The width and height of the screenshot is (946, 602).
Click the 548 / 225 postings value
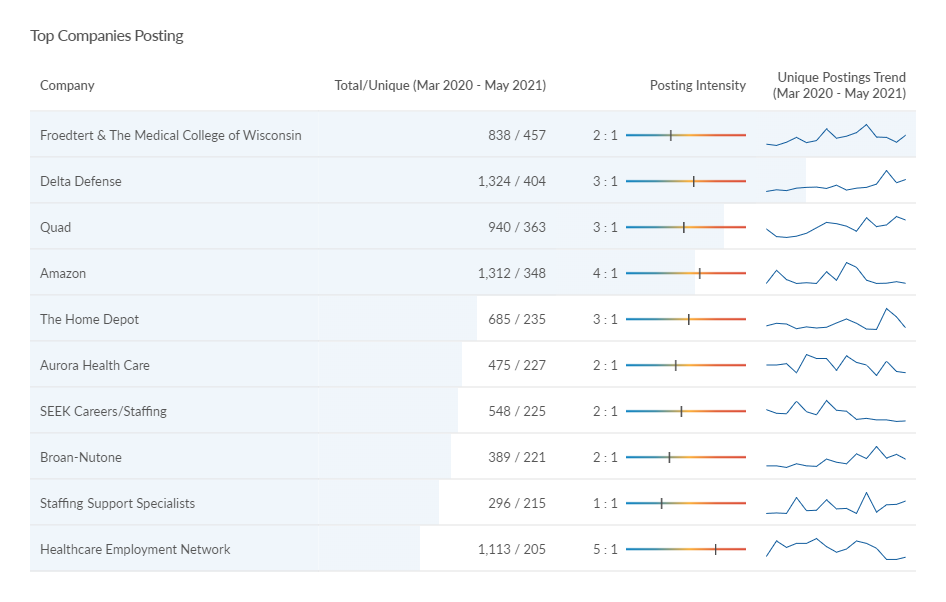click(x=517, y=411)
